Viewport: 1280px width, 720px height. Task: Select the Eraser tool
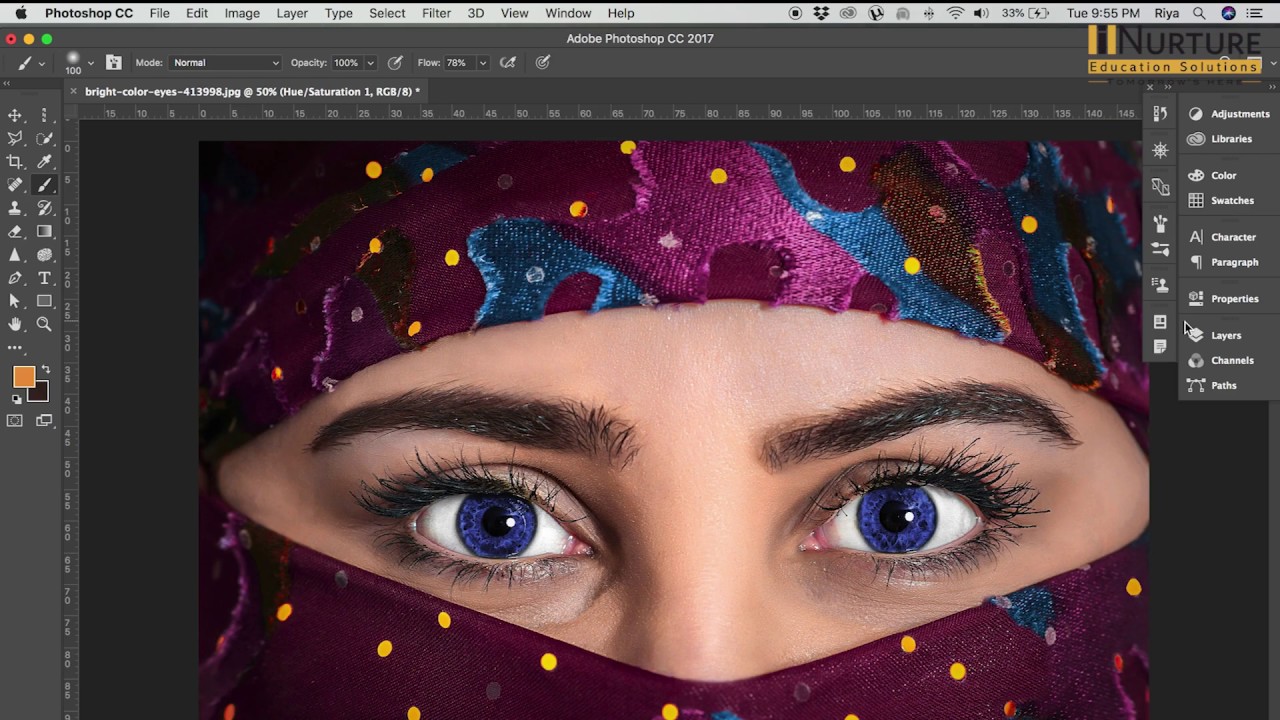[x=15, y=231]
